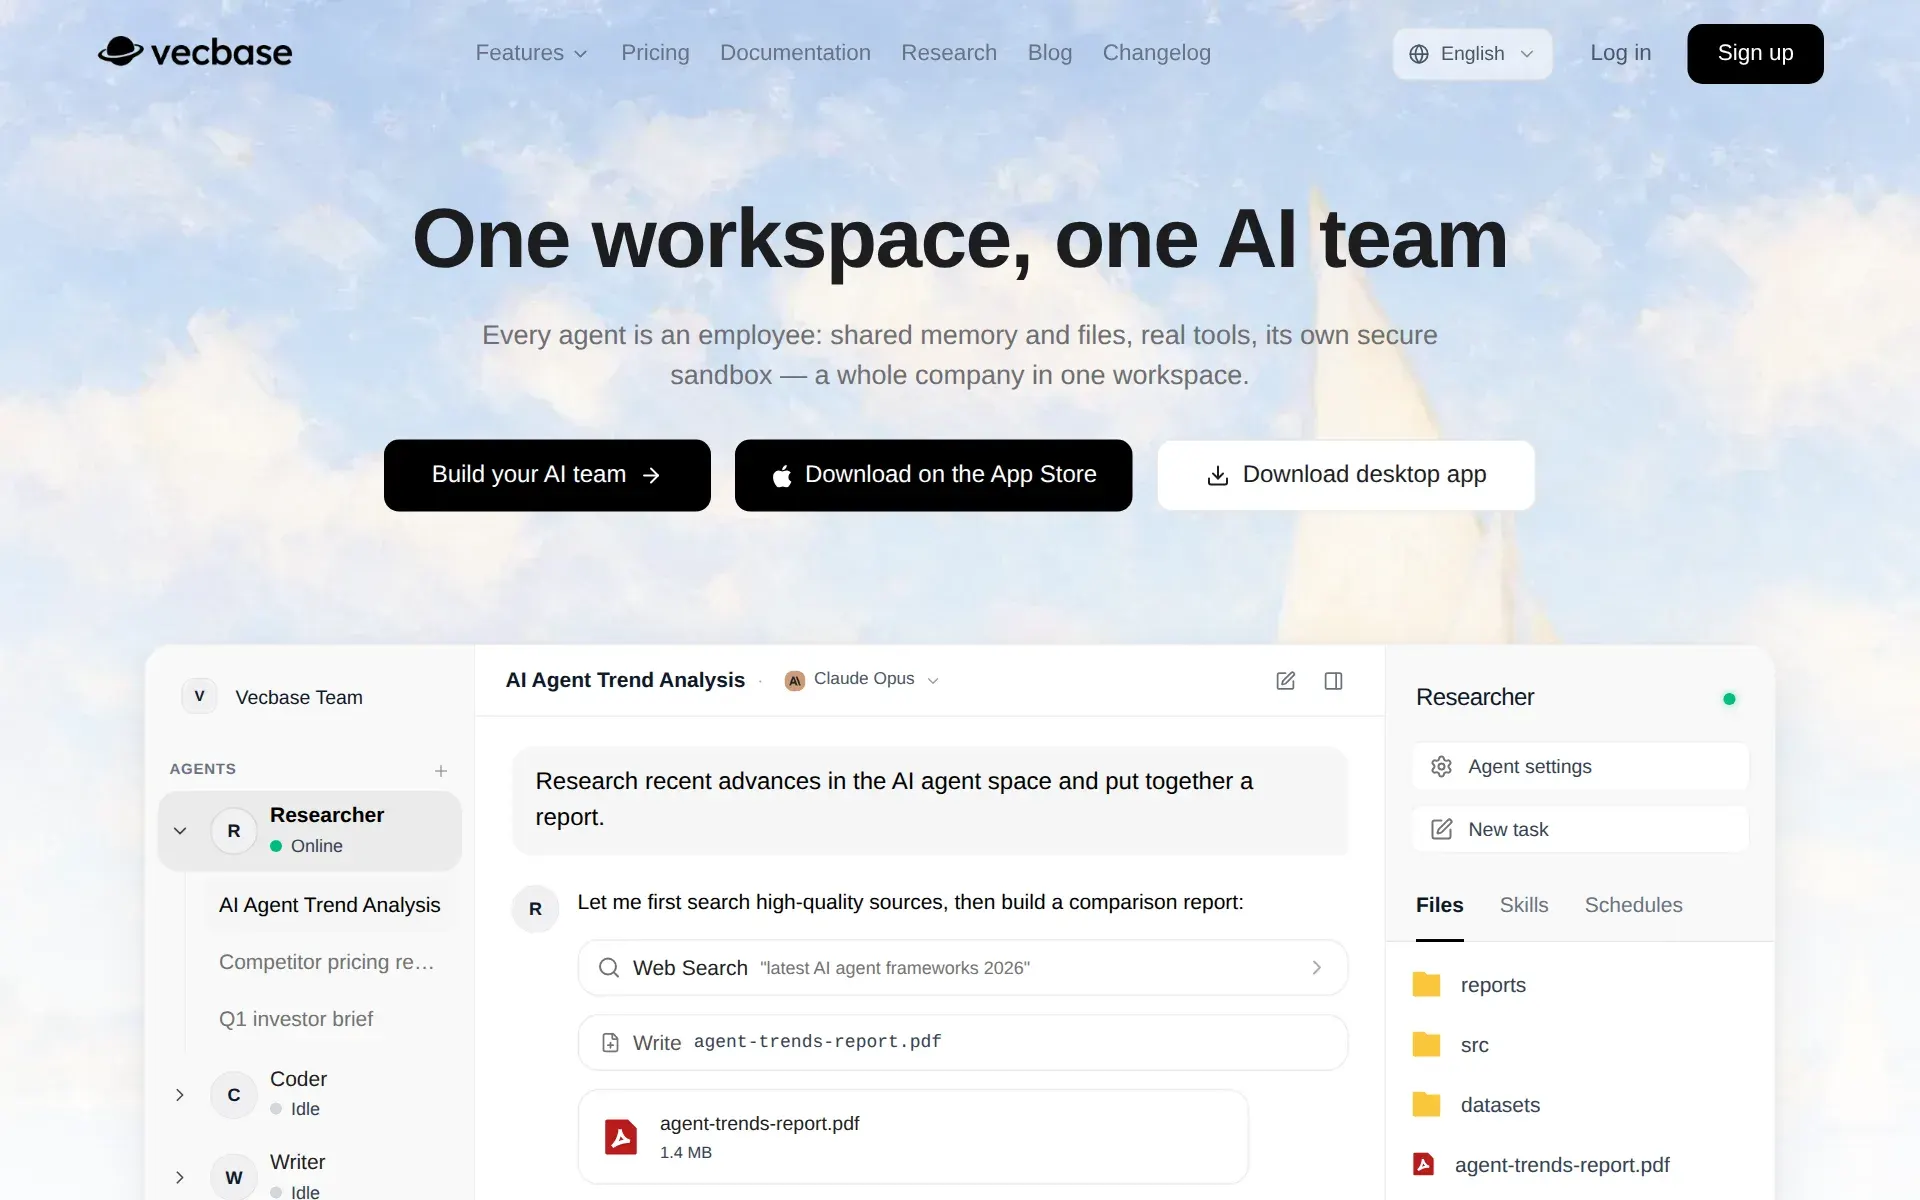
Task: Switch to the Skills tab
Action: [x=1523, y=906]
